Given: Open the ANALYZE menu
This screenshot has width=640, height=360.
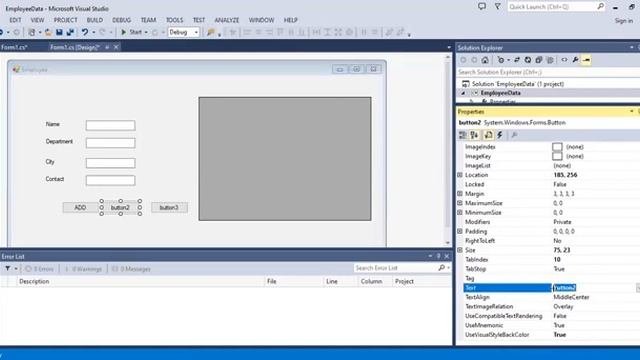Looking at the screenshot, I should pos(227,20).
